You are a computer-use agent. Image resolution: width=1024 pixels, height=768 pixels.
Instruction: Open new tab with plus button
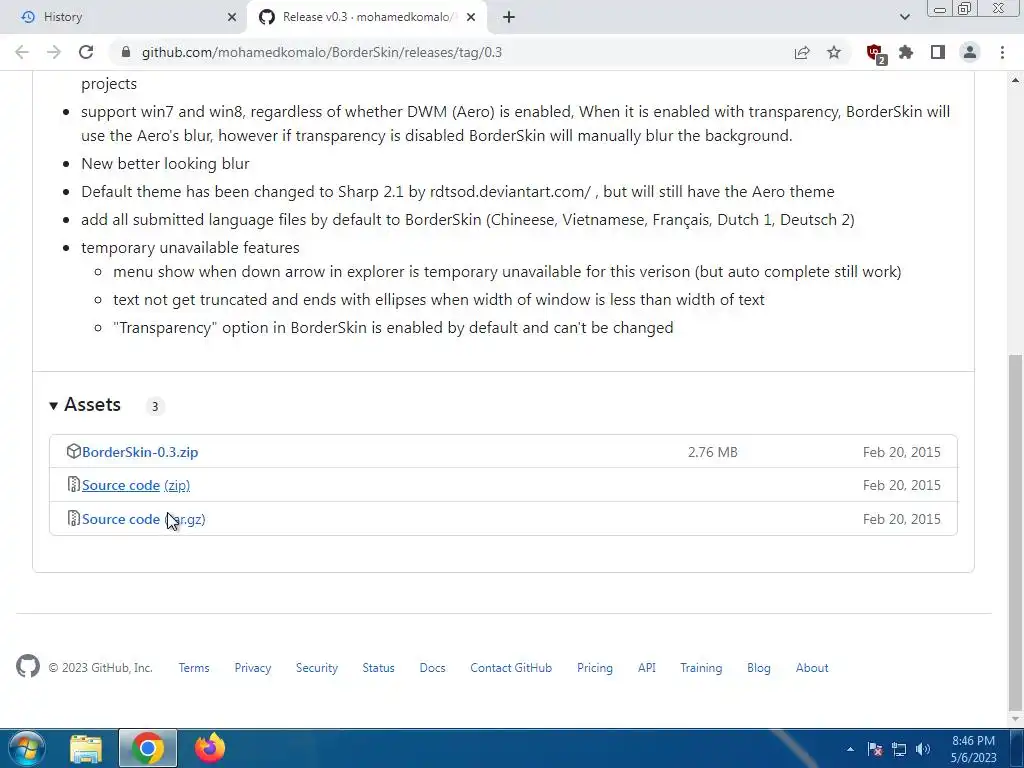[509, 17]
